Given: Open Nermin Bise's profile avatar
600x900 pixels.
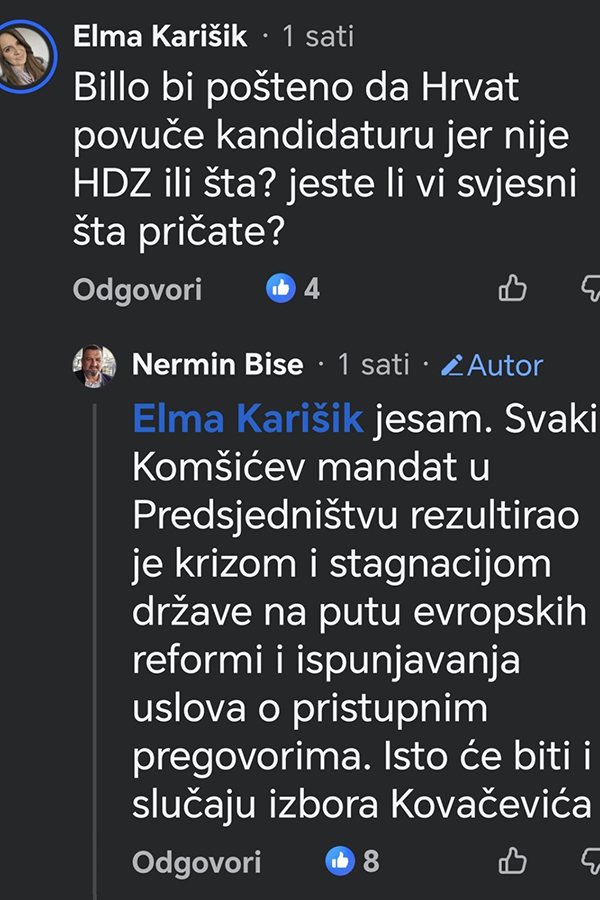Looking at the screenshot, I should pos(94,365).
